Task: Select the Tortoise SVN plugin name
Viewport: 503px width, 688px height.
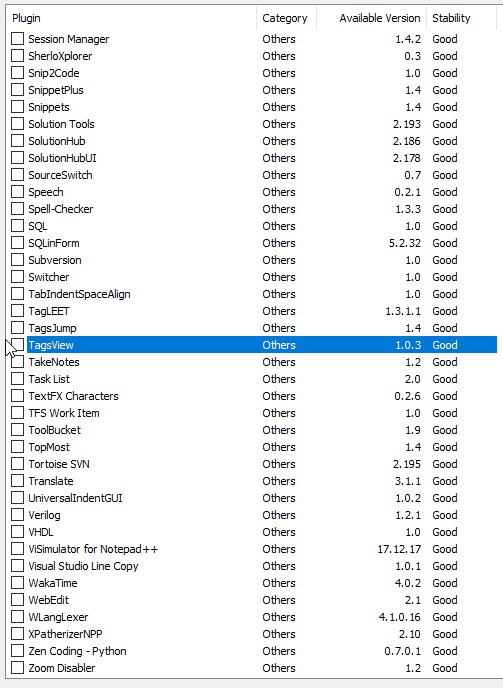Action: (59, 464)
